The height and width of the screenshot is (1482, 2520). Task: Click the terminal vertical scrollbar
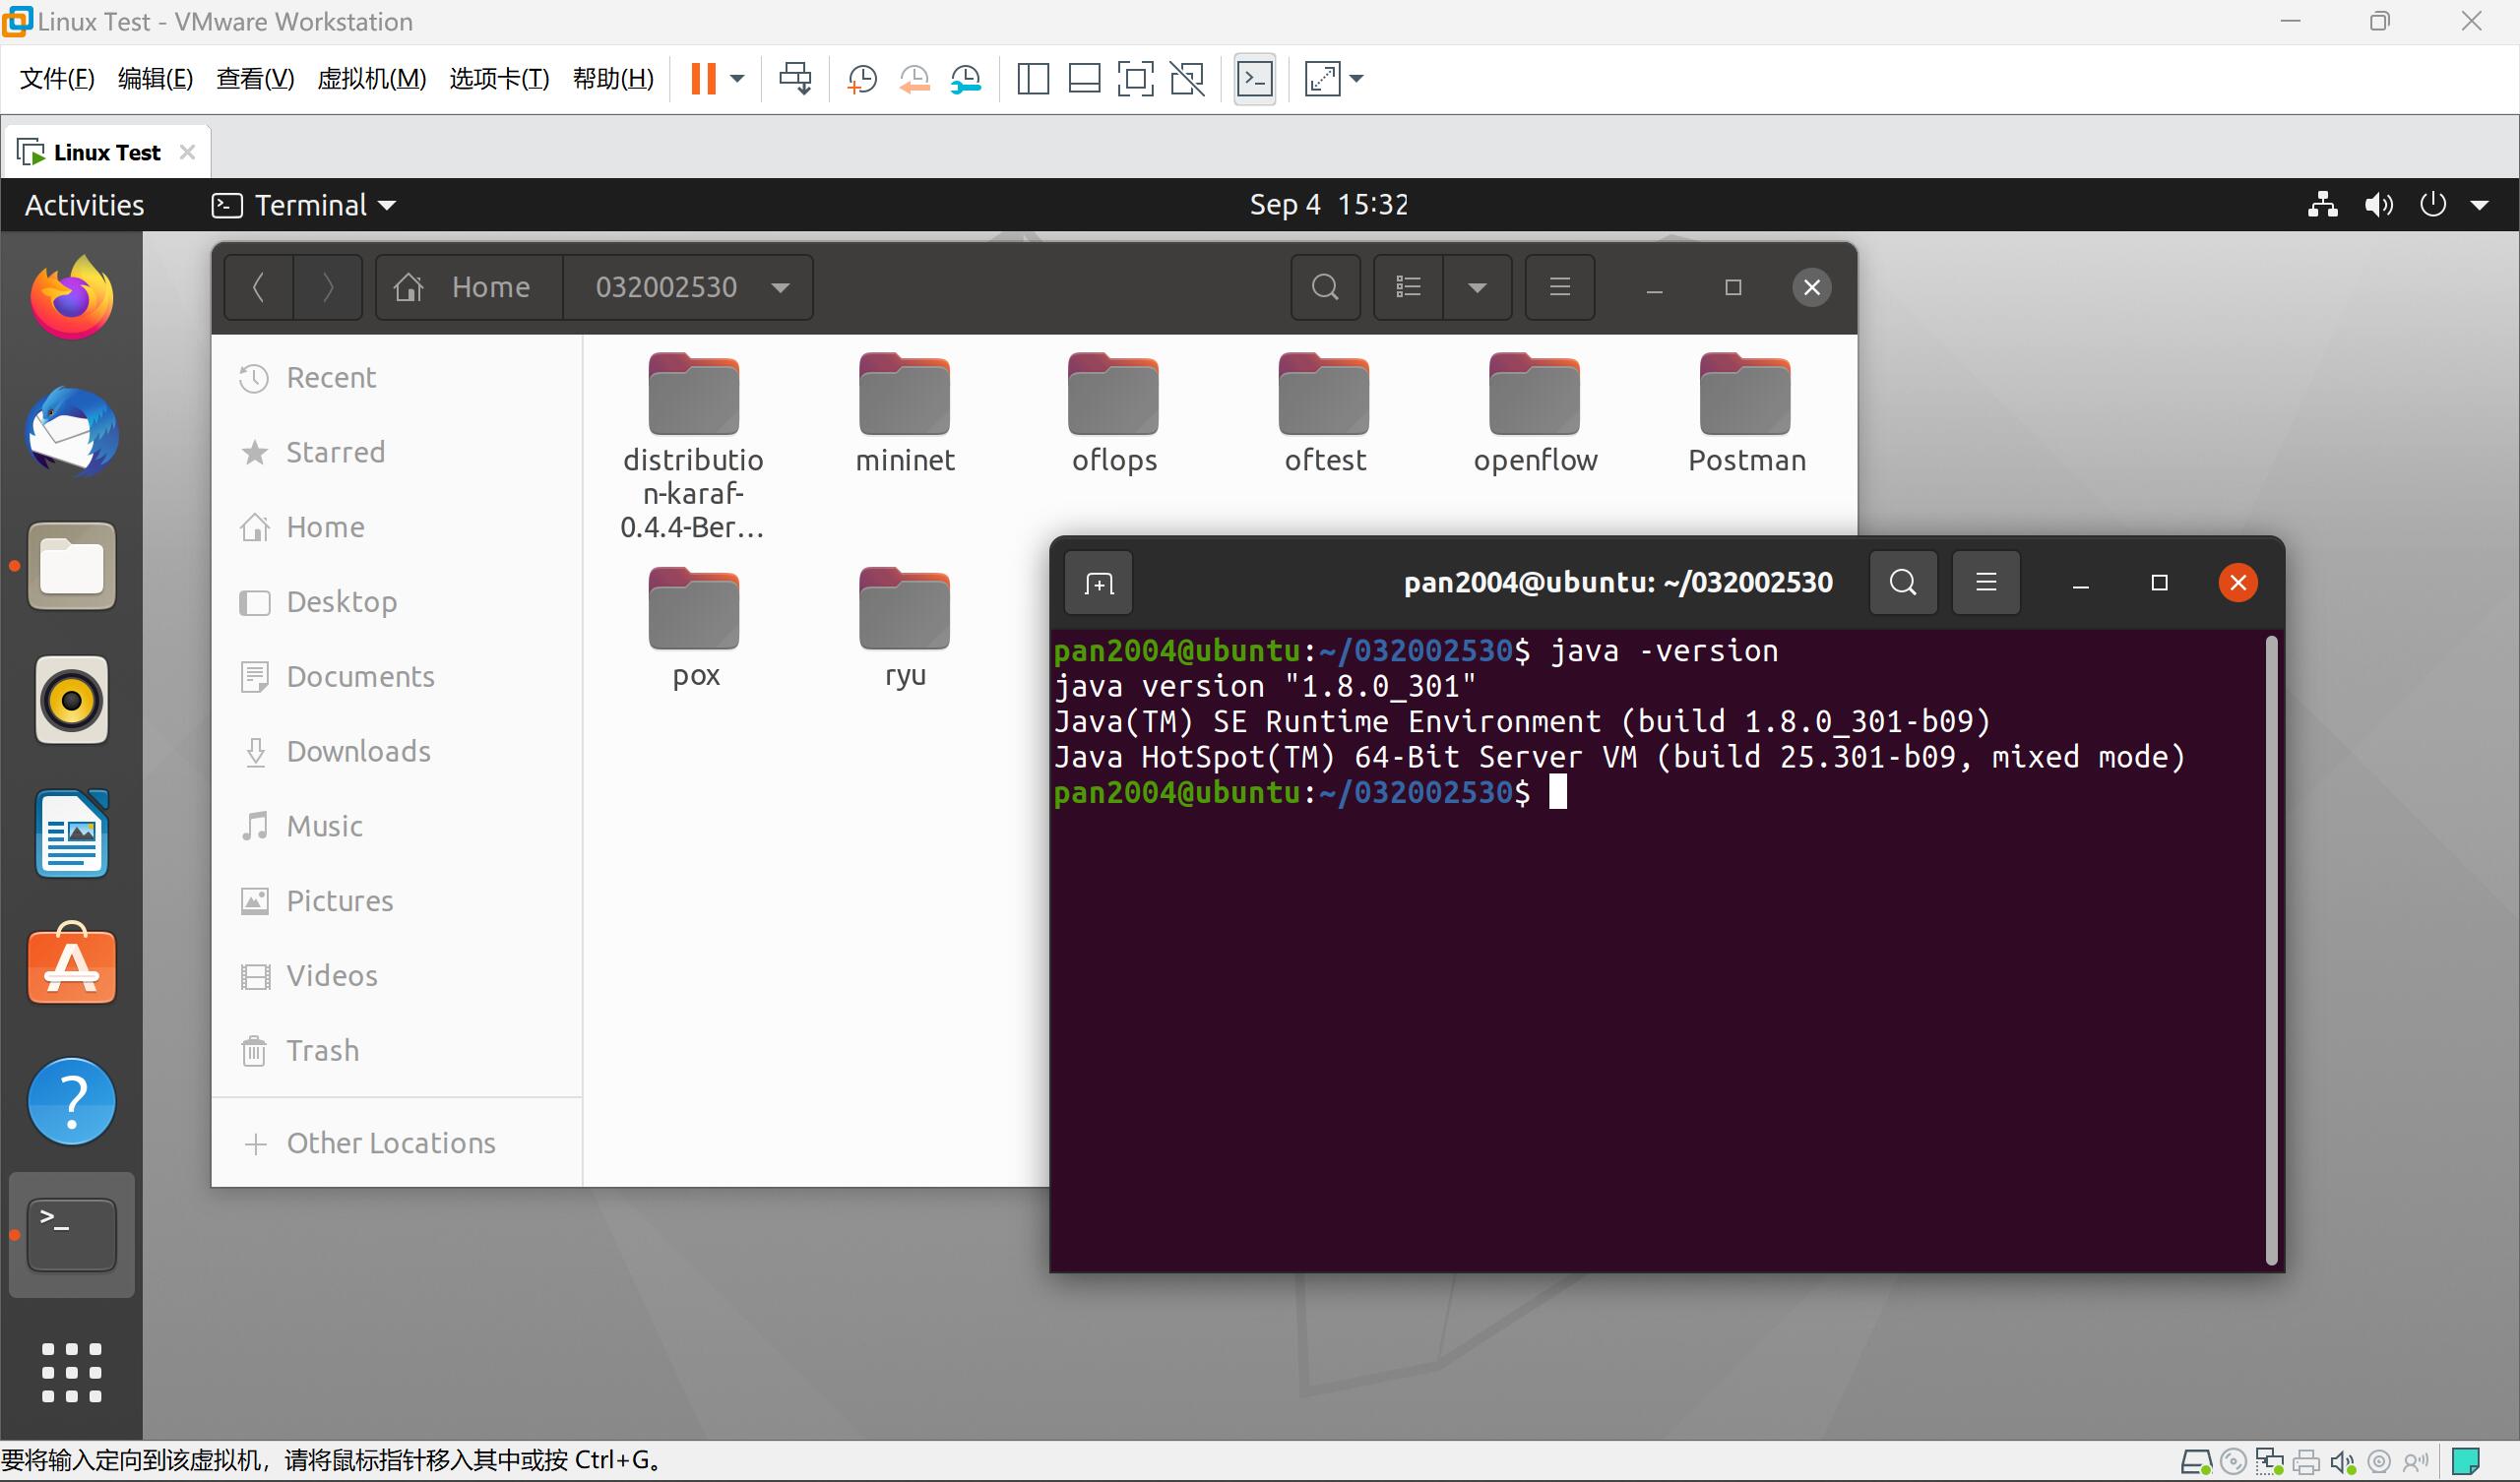pos(2270,950)
